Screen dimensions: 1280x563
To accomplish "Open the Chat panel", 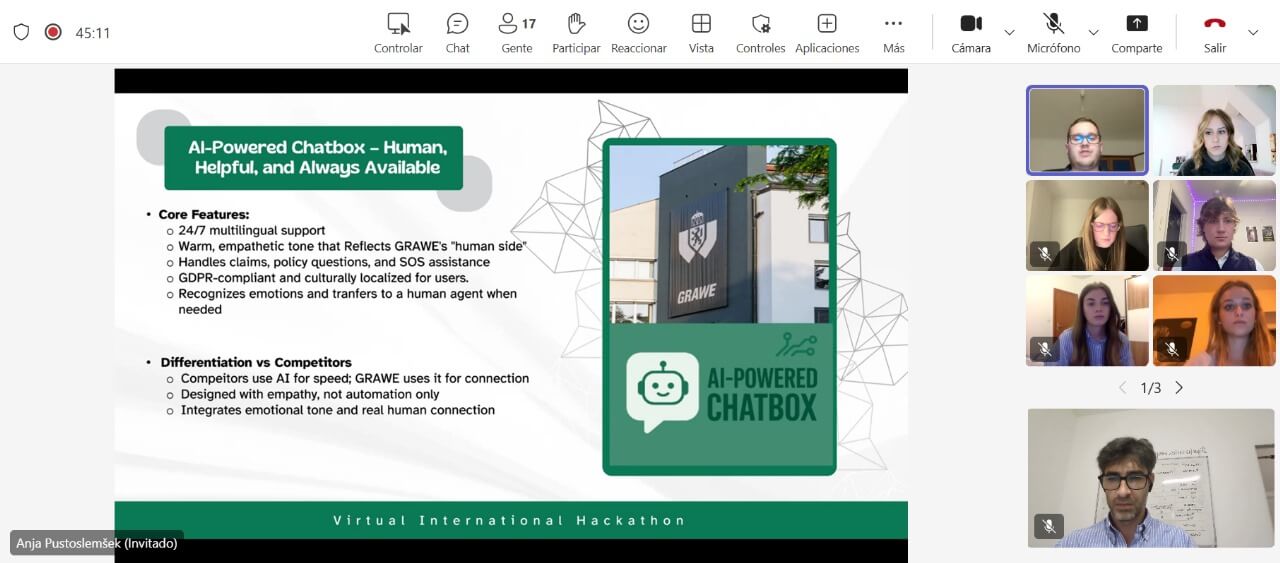I will pos(457,32).
